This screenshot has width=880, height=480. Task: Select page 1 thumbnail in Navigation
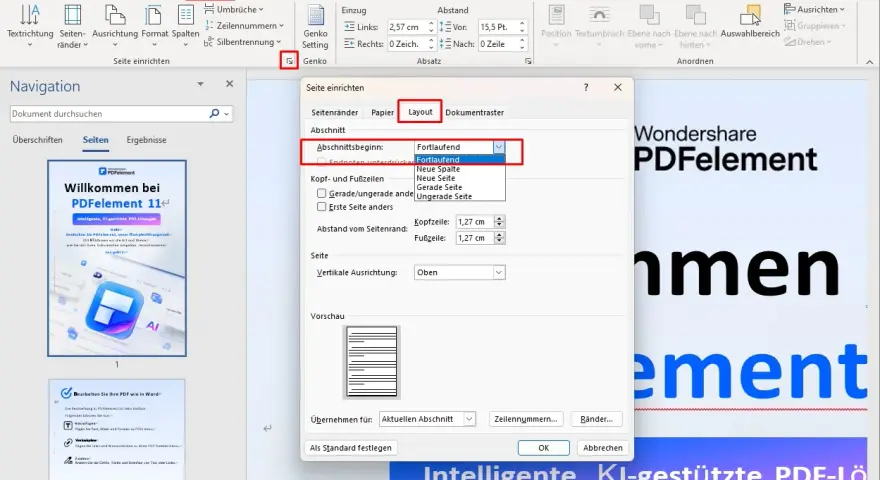[117, 258]
